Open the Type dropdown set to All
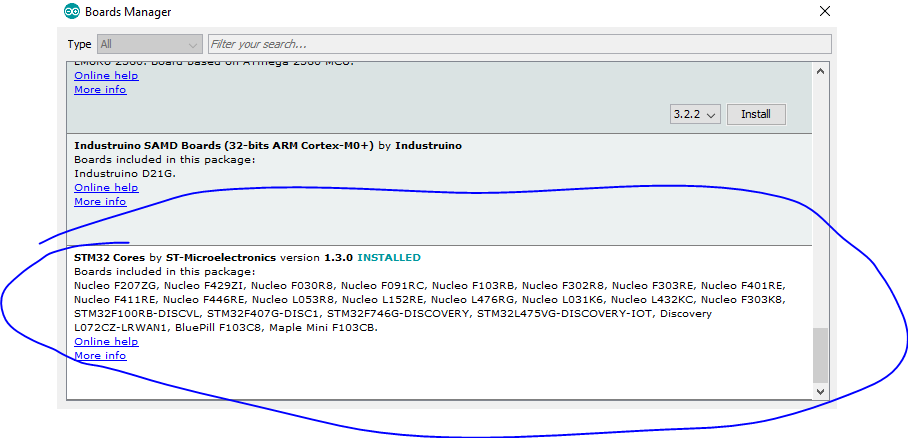 (149, 44)
